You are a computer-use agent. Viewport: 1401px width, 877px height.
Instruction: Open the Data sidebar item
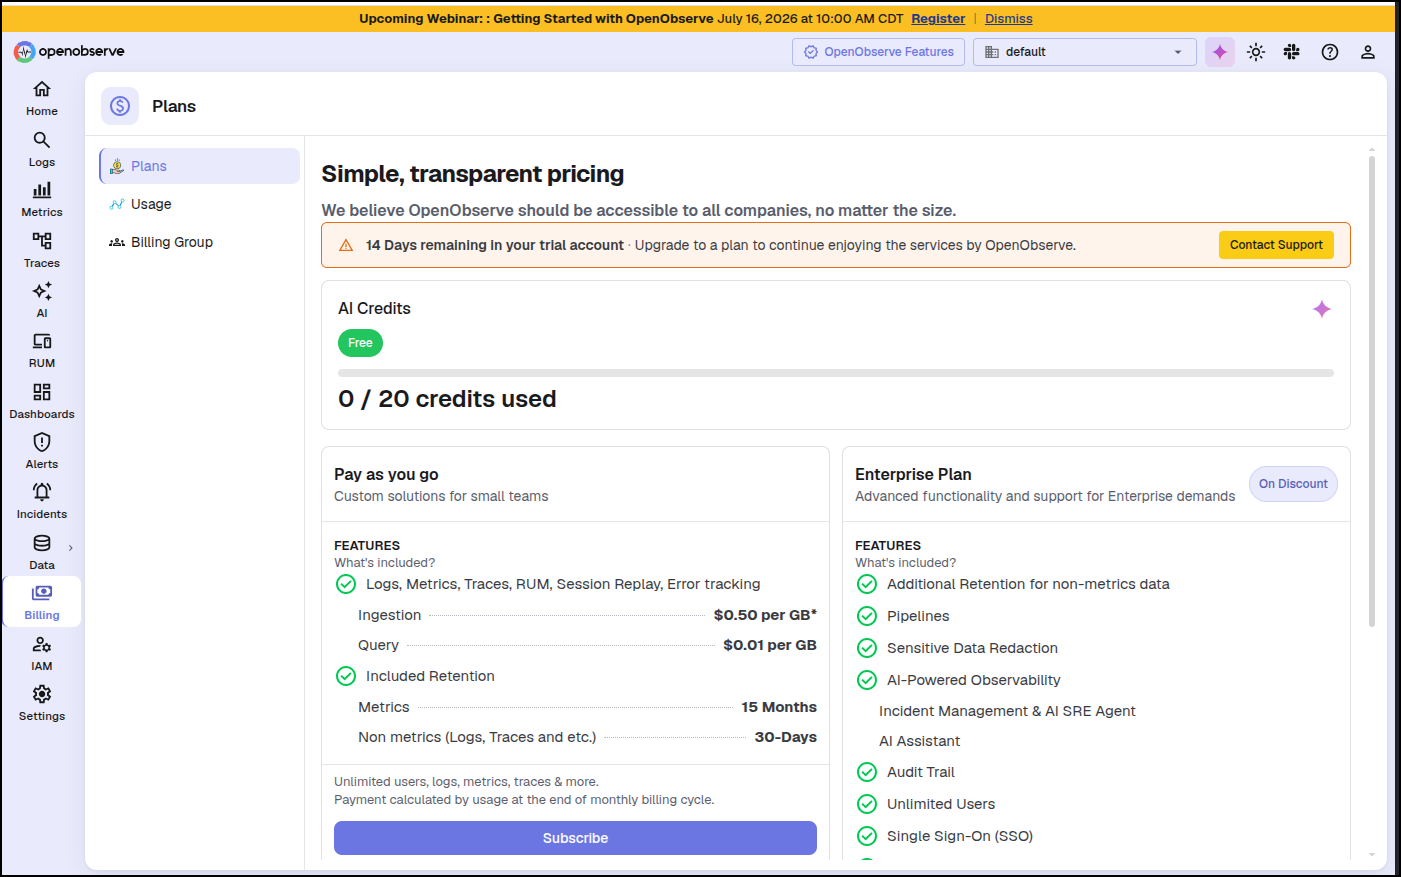pos(42,552)
